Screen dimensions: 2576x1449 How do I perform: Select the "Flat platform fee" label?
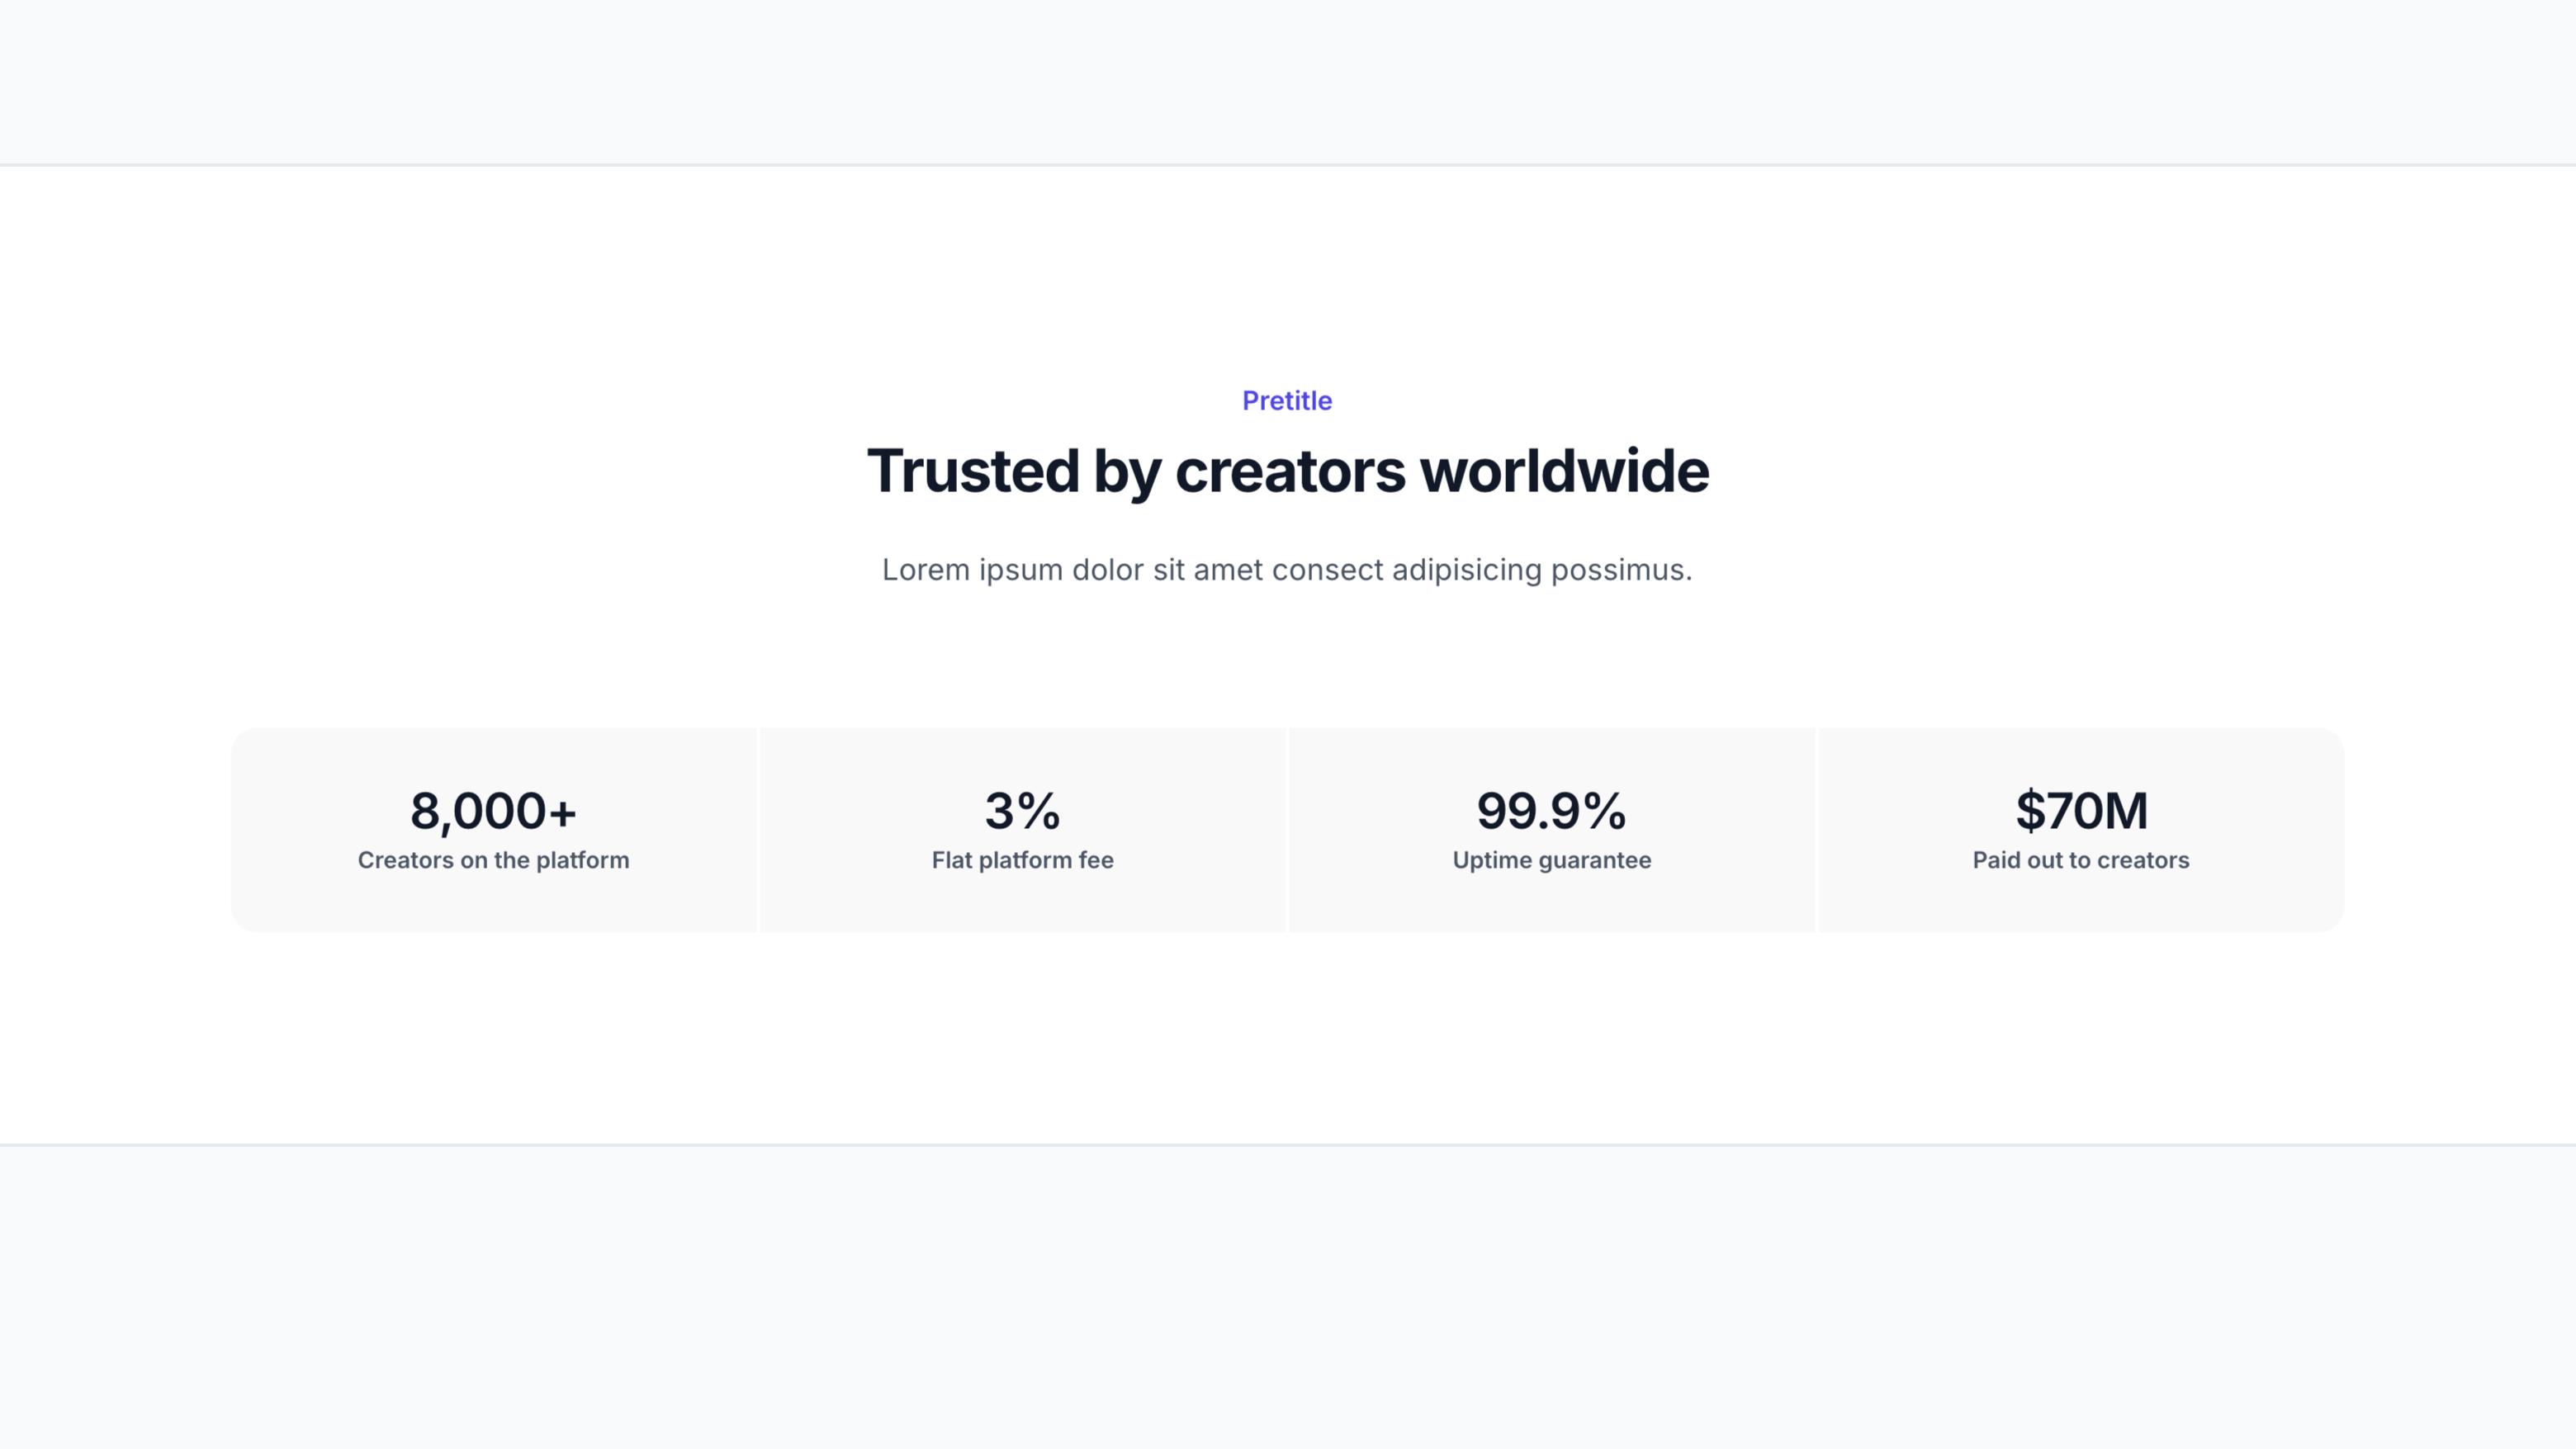click(1022, 860)
